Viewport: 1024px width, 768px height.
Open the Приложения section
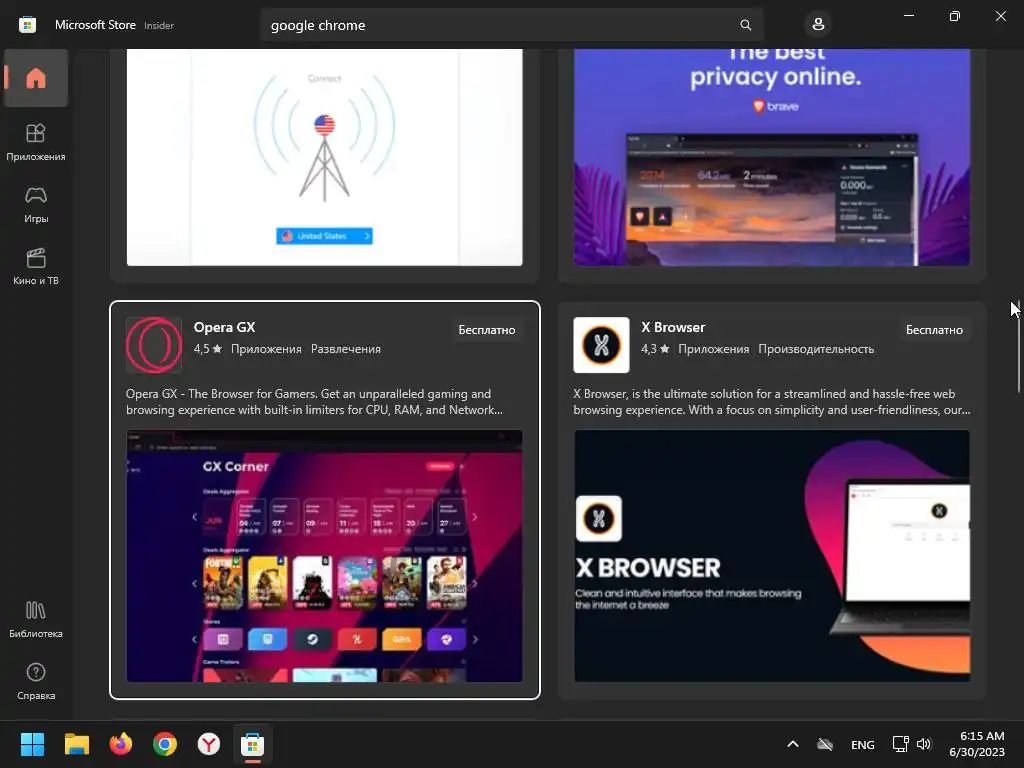tap(36, 142)
